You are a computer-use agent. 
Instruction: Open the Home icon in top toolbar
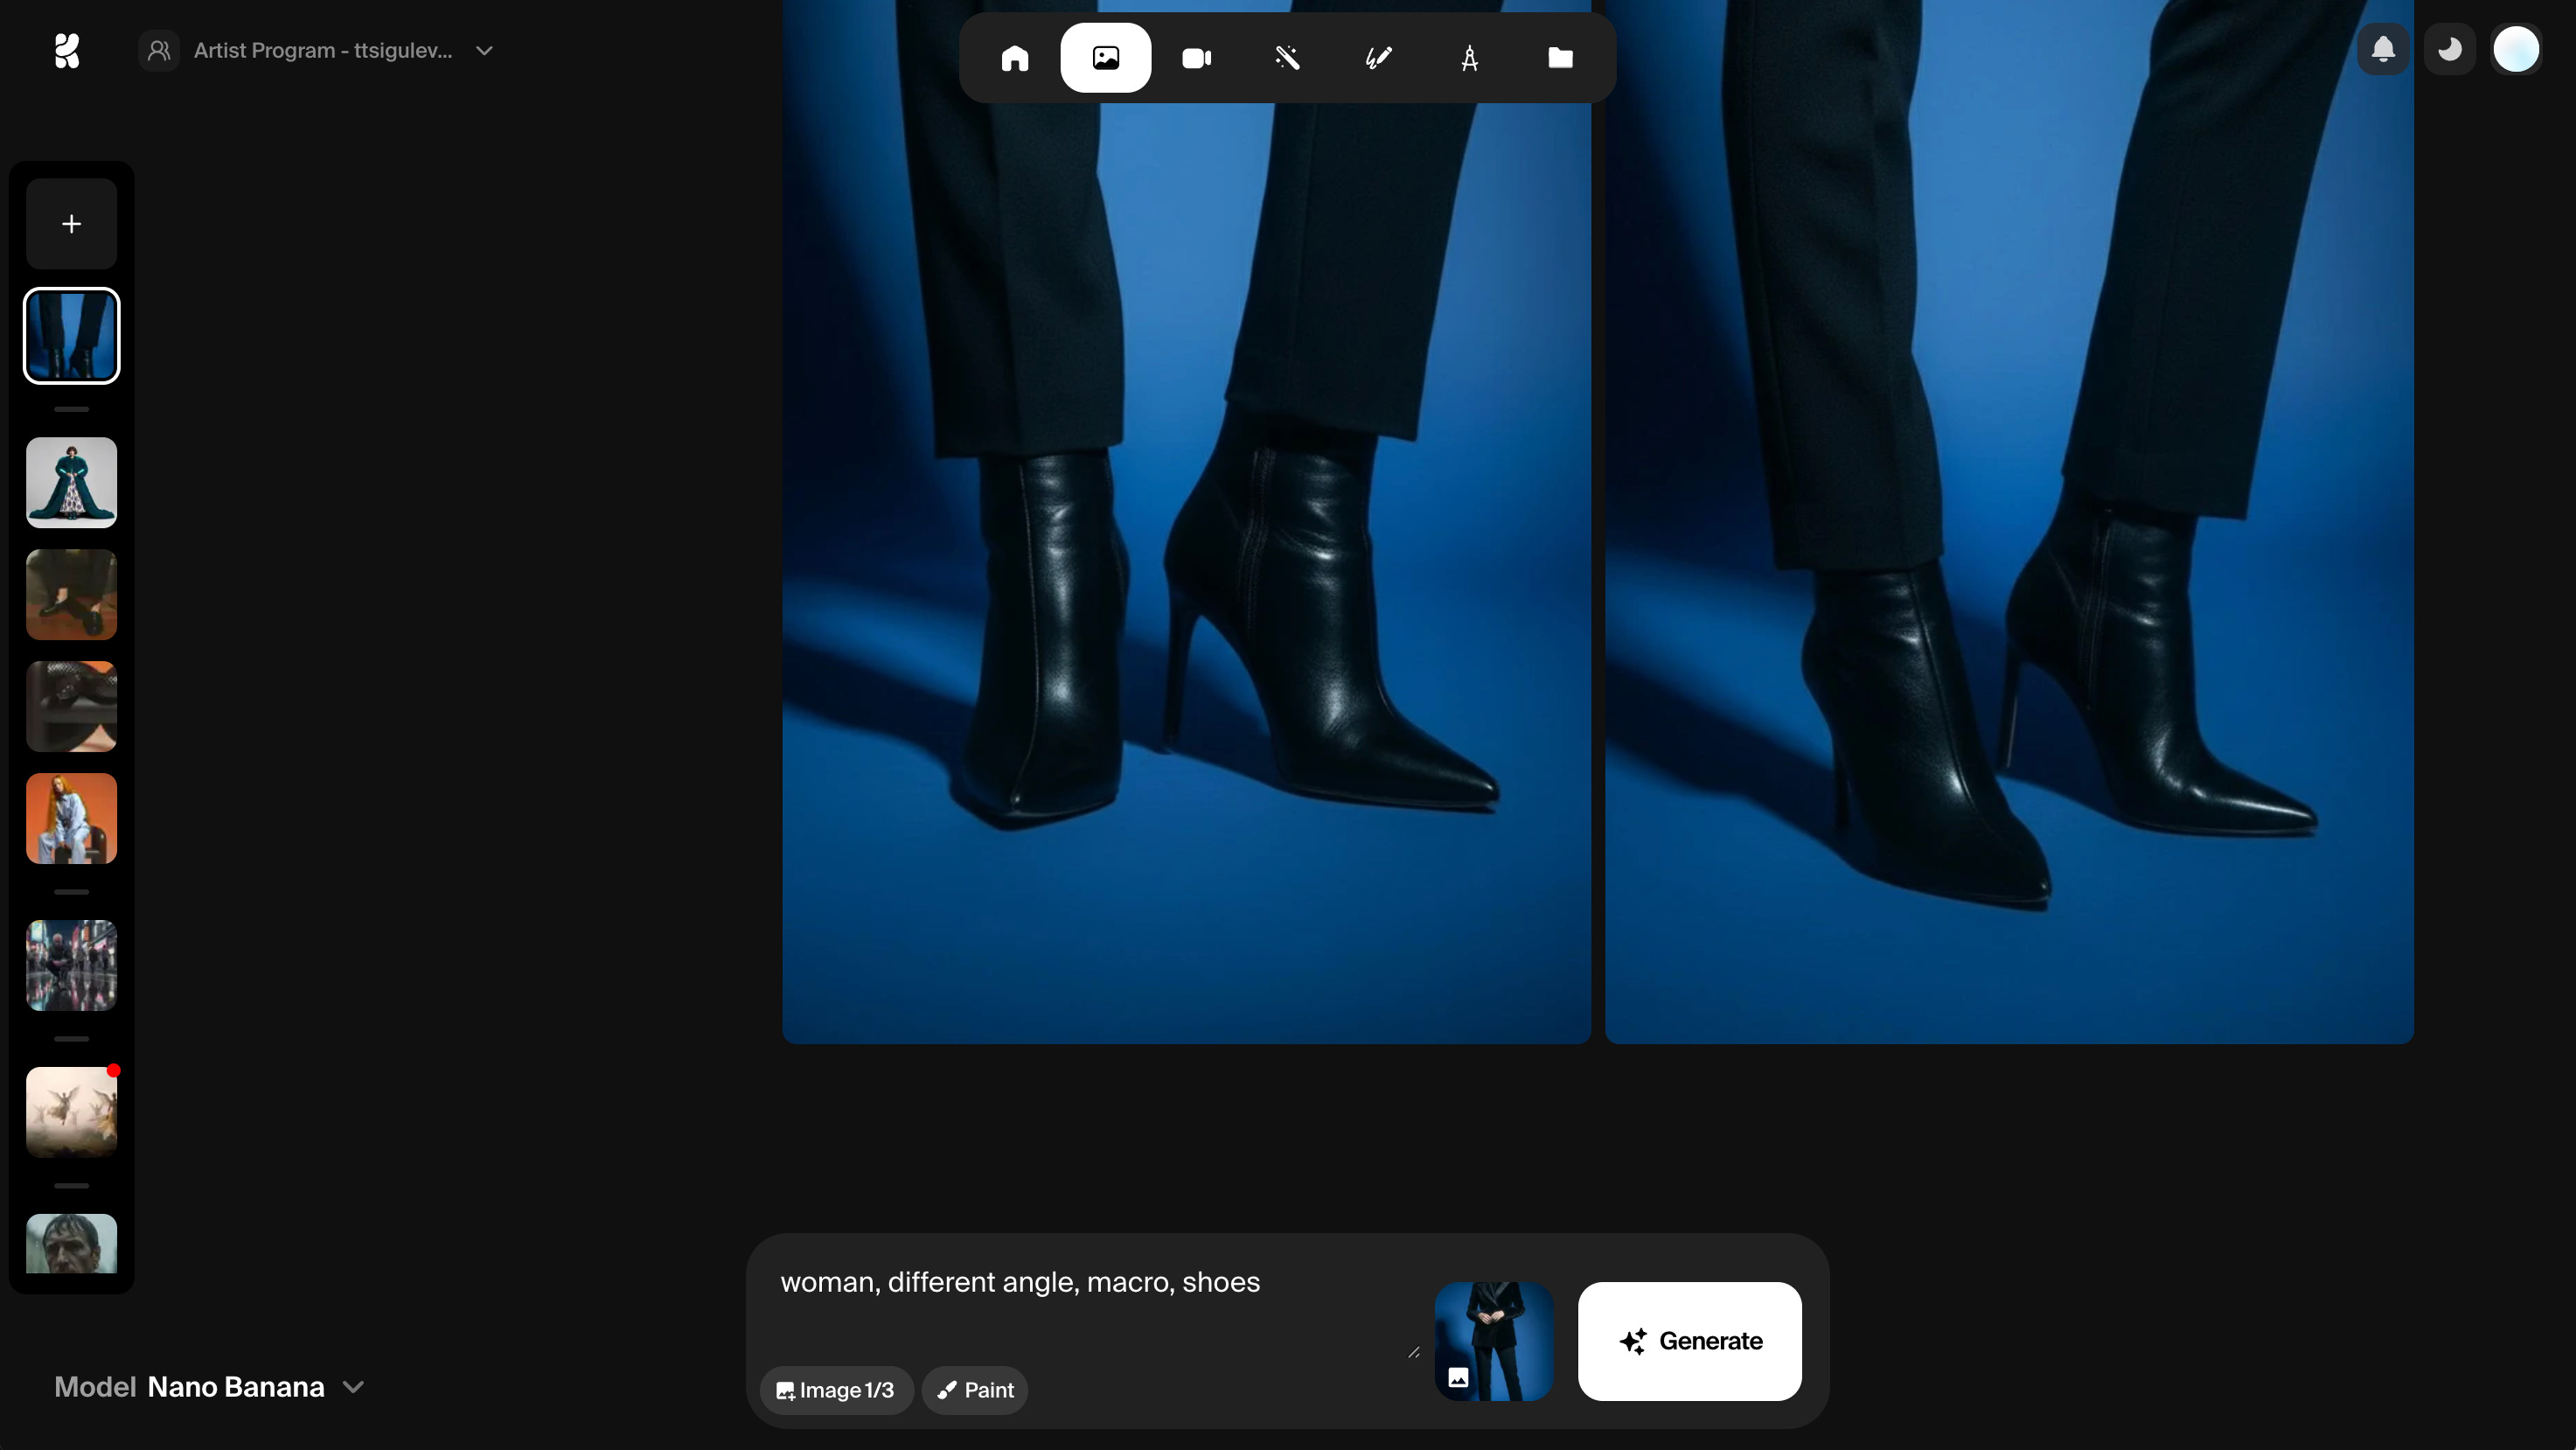pos(1014,58)
